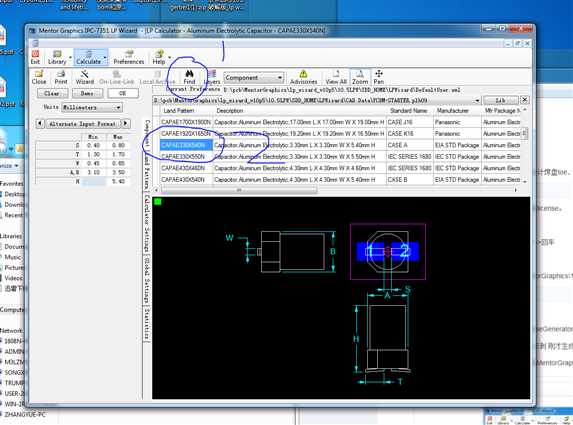
Task: Click the Description column header
Action: pyautogui.click(x=299, y=110)
